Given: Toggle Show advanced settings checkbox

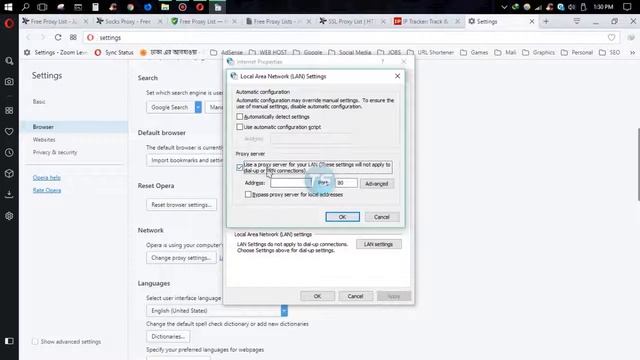Looking at the screenshot, I should 35,342.
